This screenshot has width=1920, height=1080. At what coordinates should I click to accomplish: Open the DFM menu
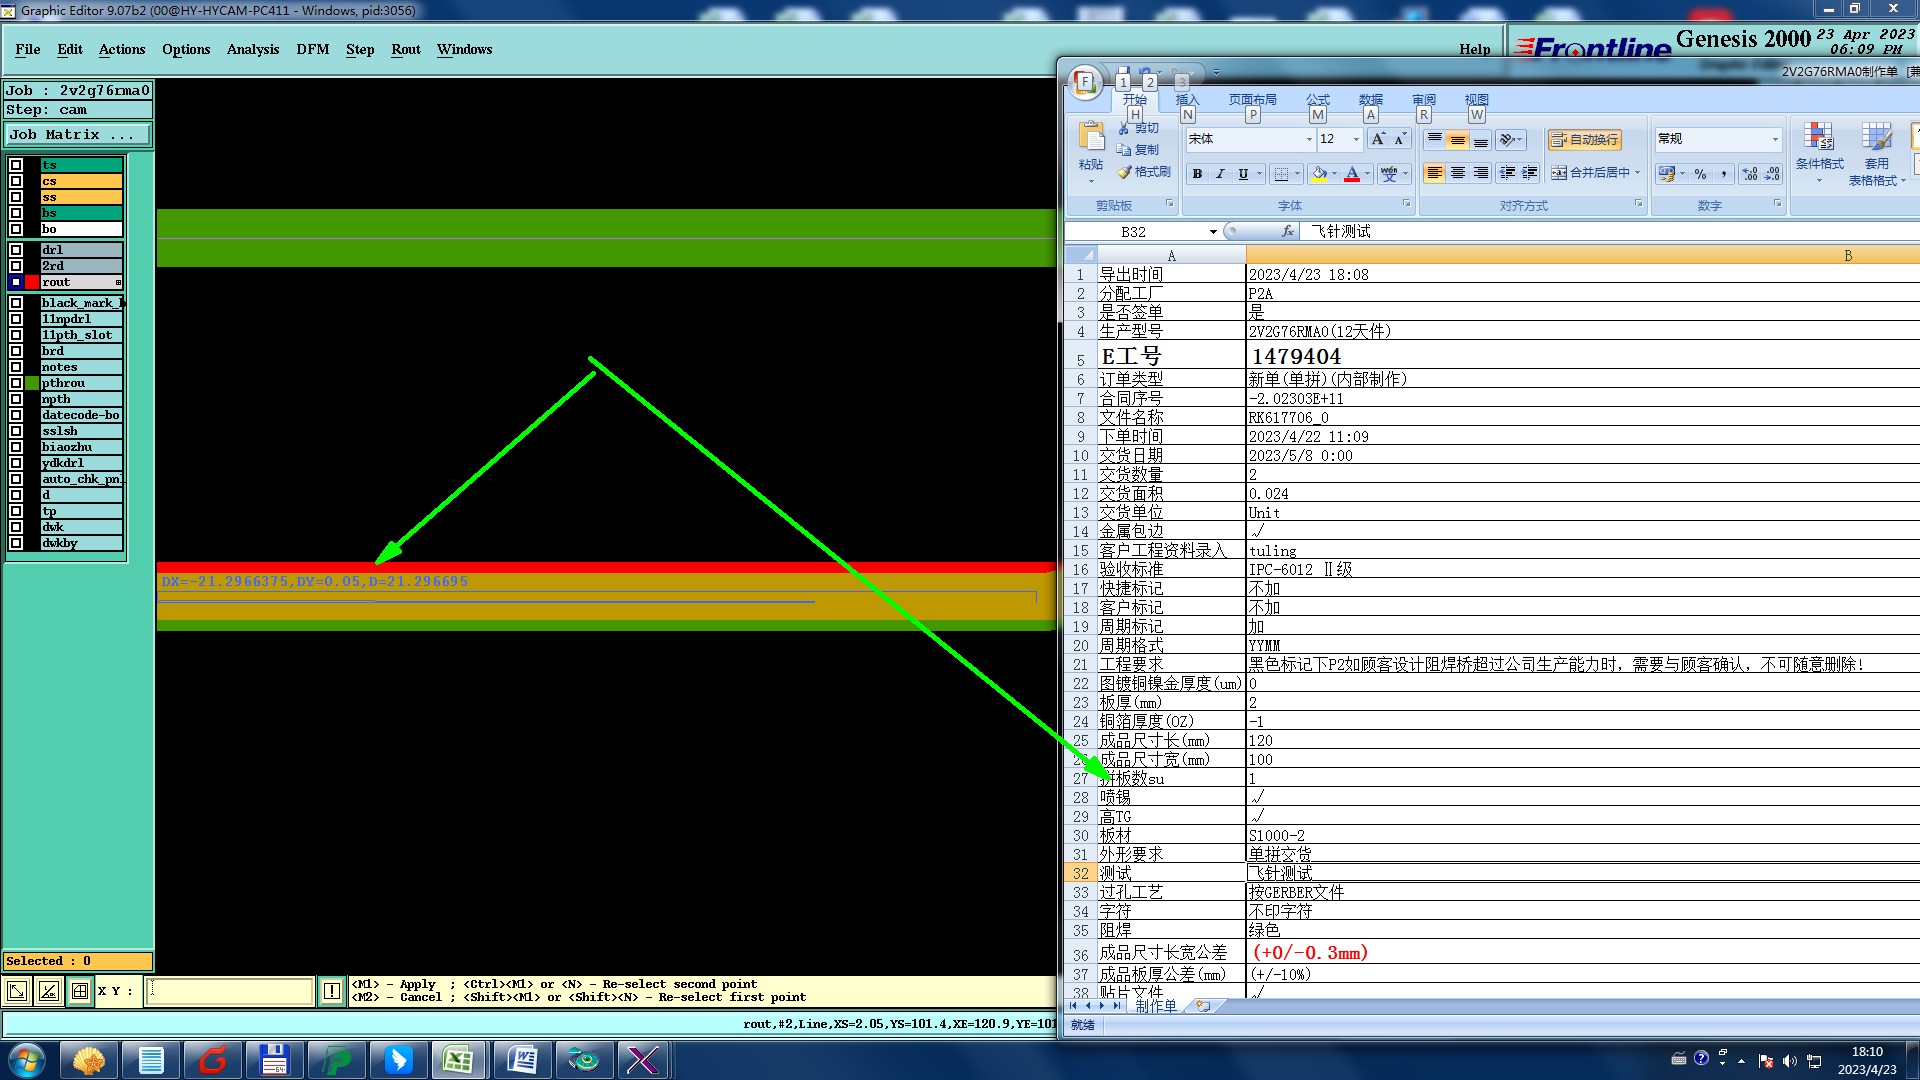pos(312,49)
